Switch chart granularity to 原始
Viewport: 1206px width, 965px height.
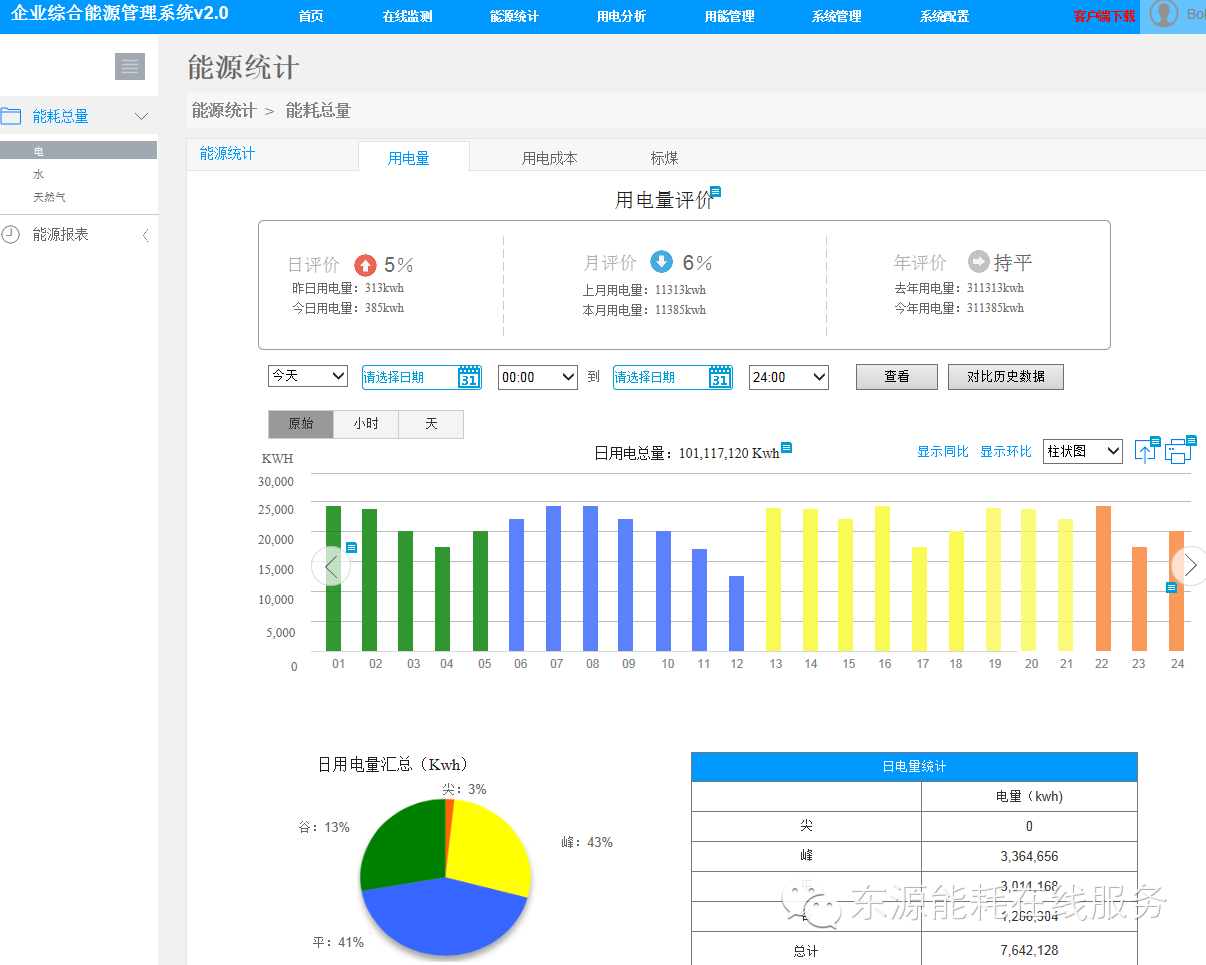[x=301, y=424]
